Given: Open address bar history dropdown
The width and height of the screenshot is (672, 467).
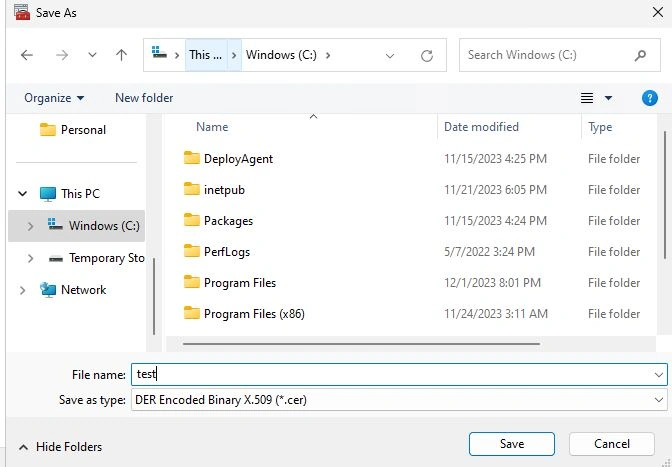Looking at the screenshot, I should point(390,56).
